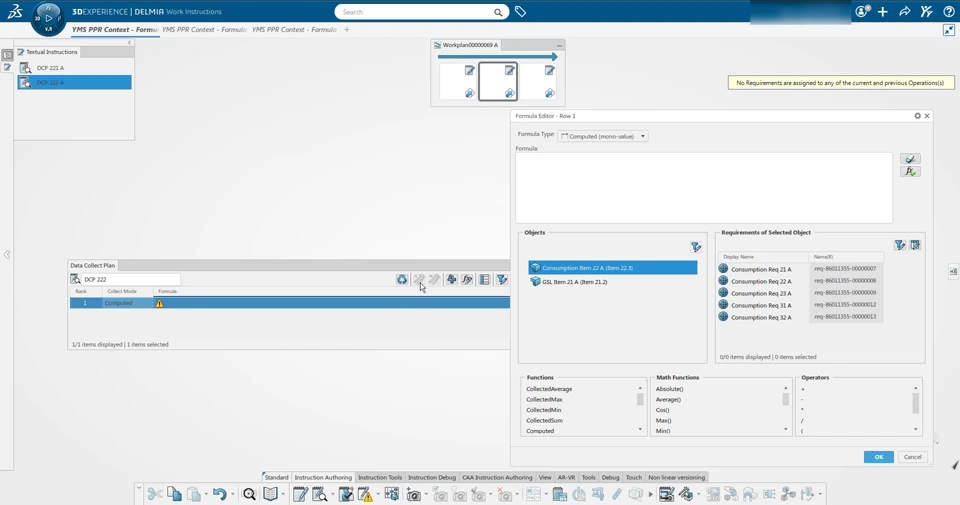The image size is (960, 505).
Task: Switch to the Instruction Authoring tab
Action: pyautogui.click(x=323, y=477)
